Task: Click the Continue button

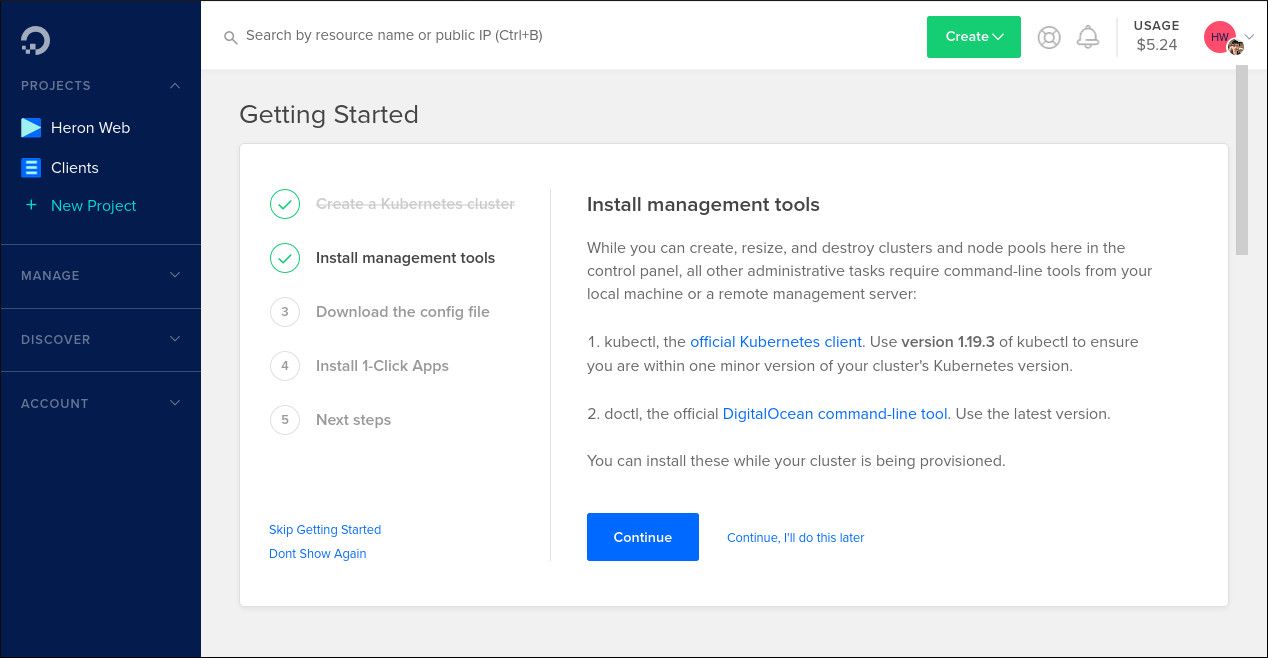Action: tap(642, 537)
